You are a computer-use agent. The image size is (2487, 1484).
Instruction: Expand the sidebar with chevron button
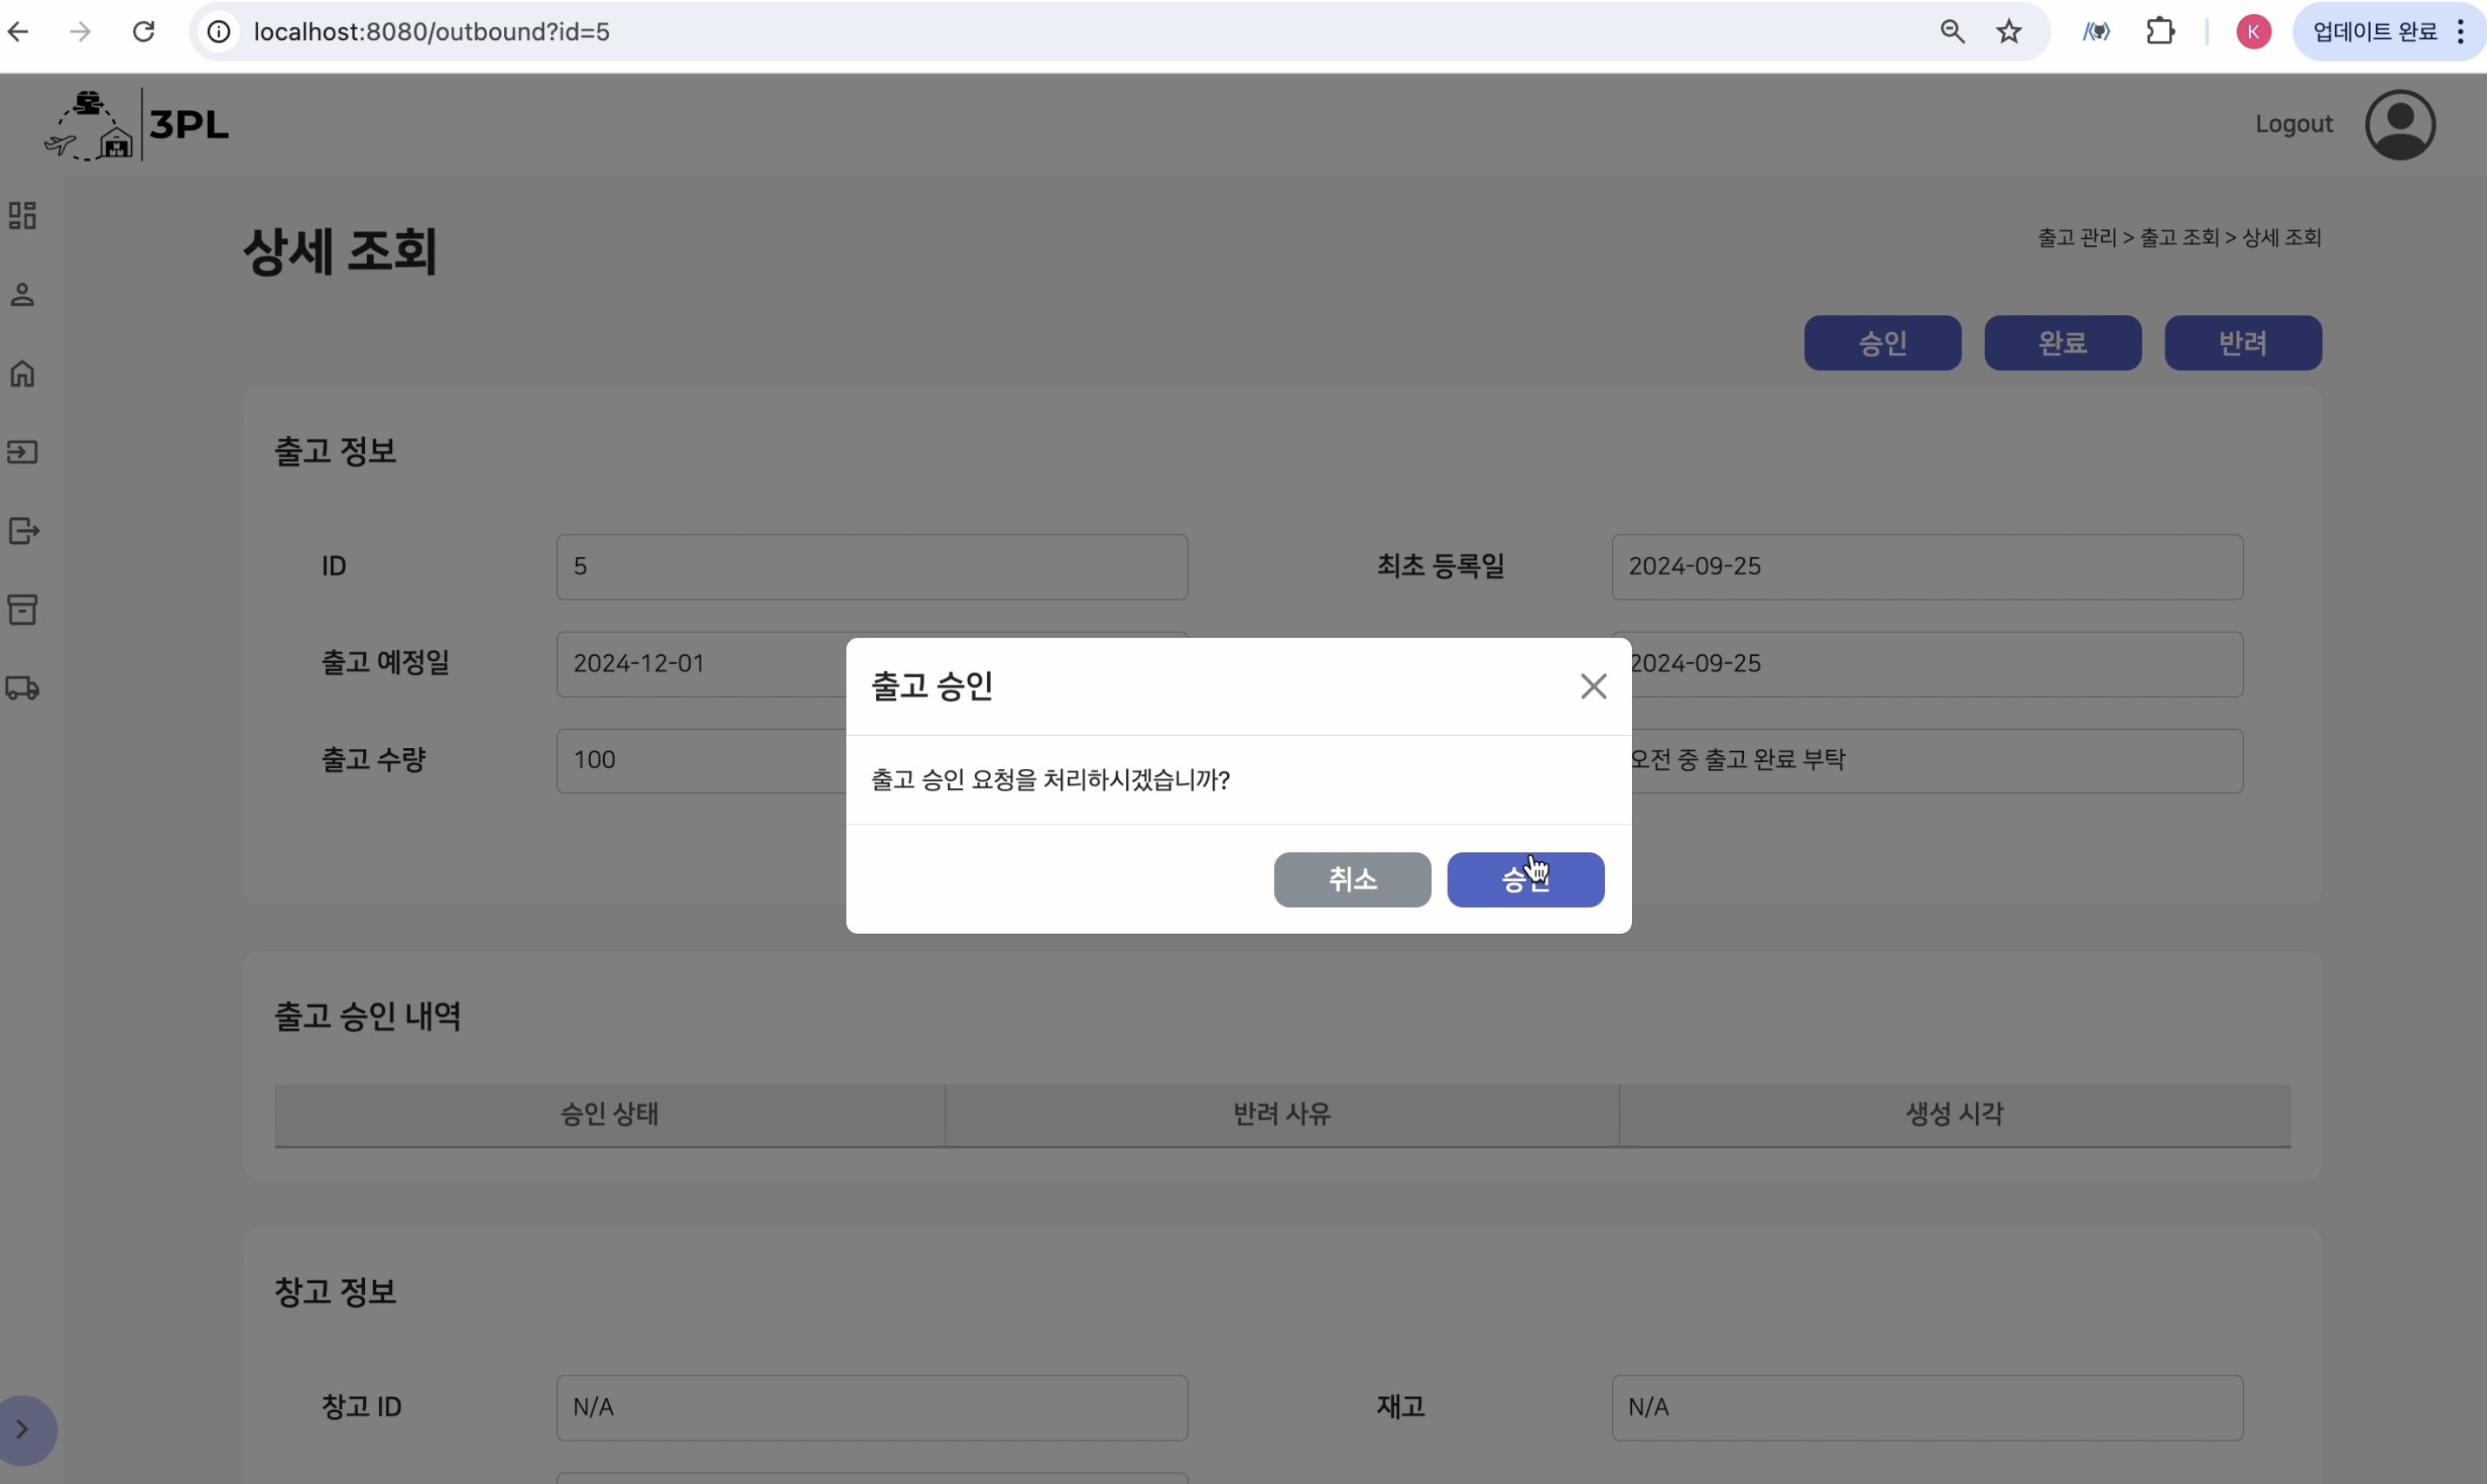tap(23, 1429)
